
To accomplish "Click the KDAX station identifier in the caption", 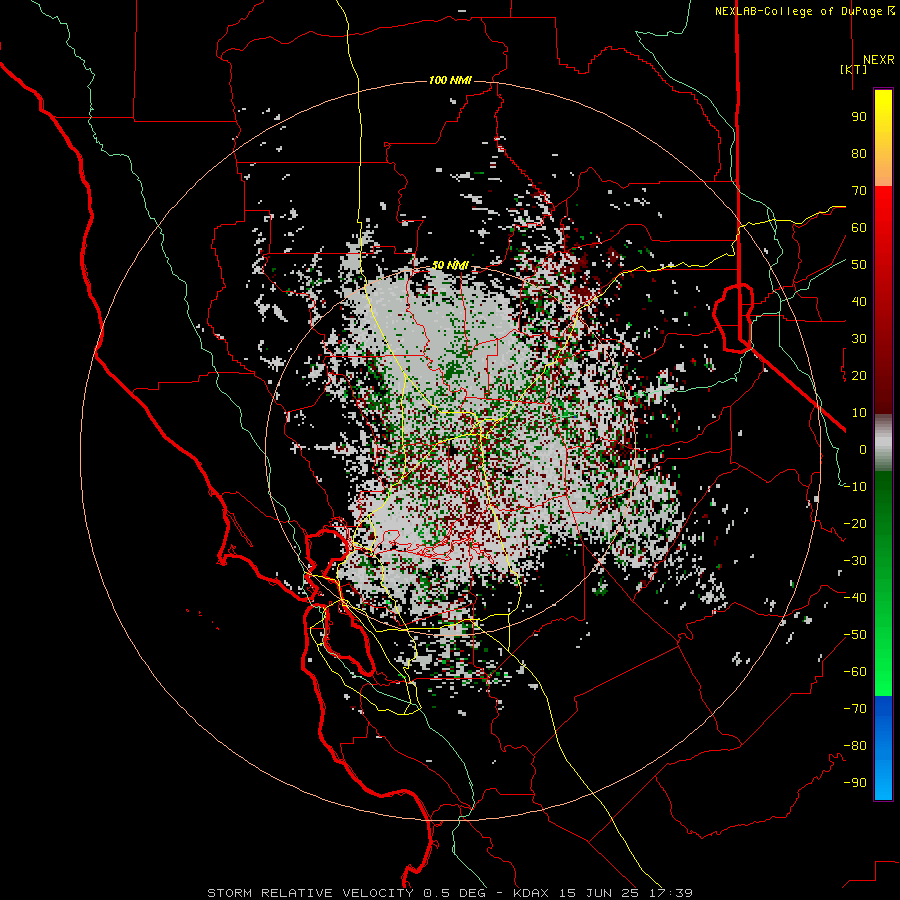I will point(530,893).
